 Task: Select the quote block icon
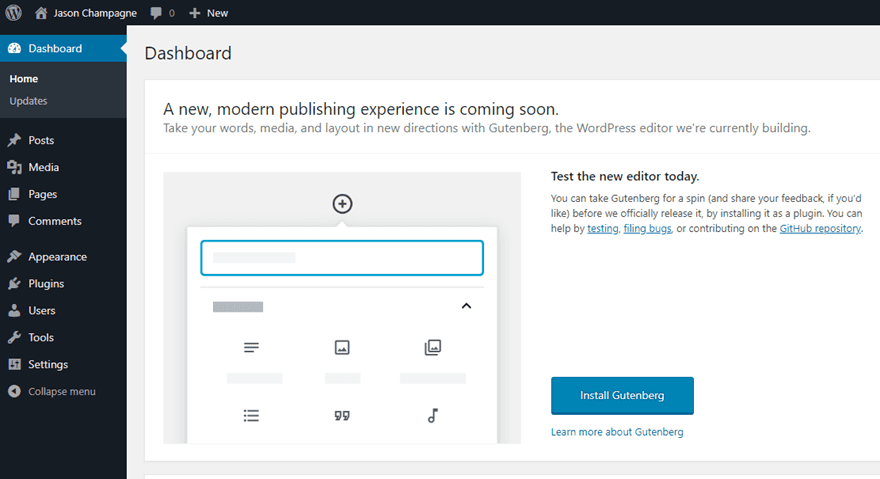click(x=342, y=416)
